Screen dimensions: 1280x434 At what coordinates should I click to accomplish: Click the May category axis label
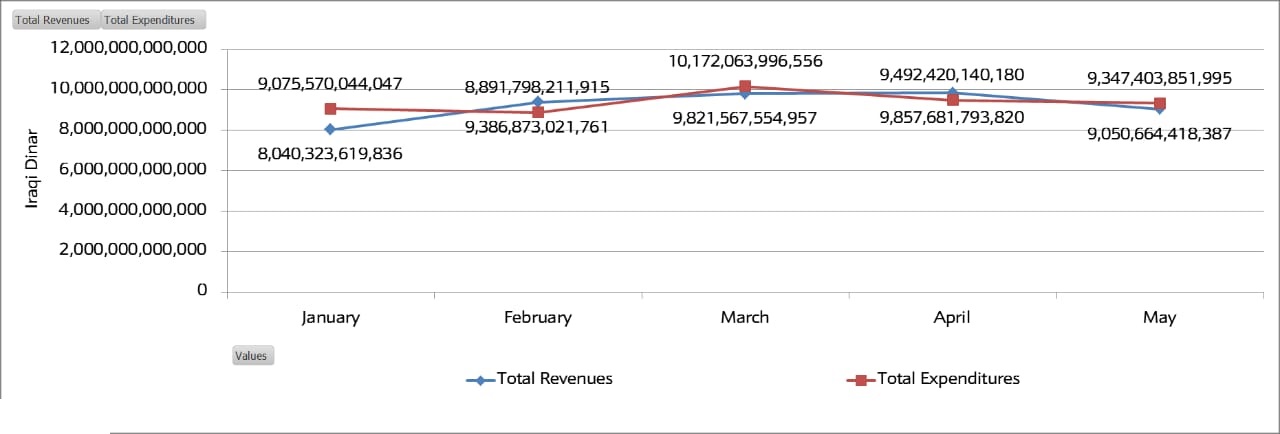(x=1159, y=318)
